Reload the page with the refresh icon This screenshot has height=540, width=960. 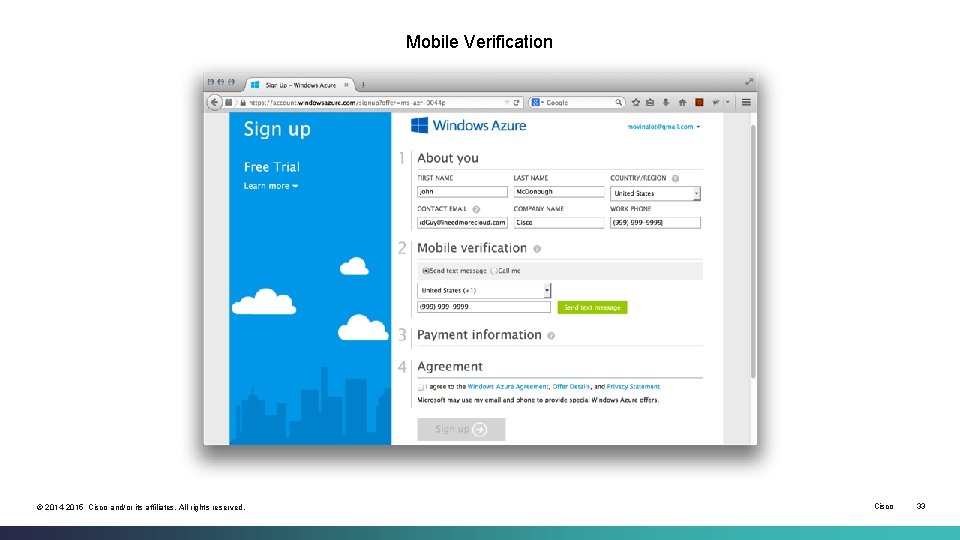(x=517, y=103)
